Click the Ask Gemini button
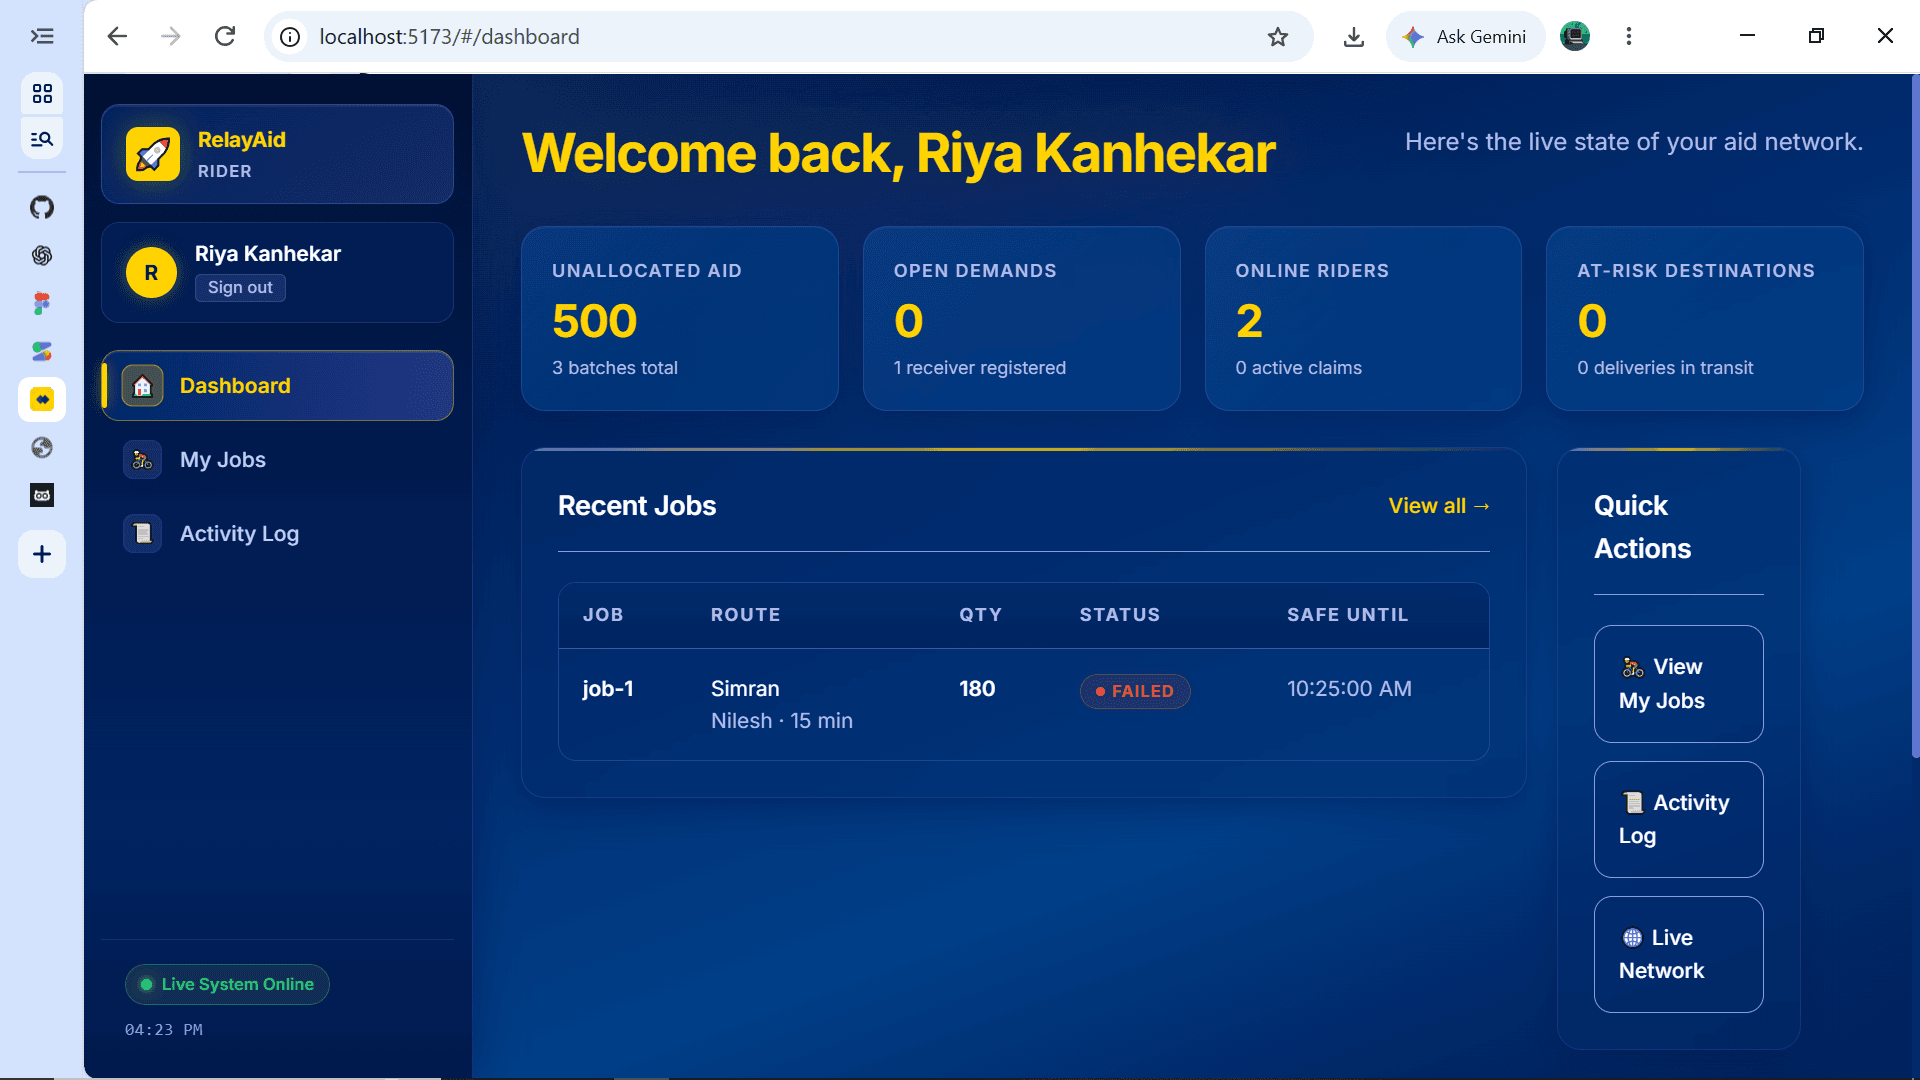 (x=1465, y=37)
